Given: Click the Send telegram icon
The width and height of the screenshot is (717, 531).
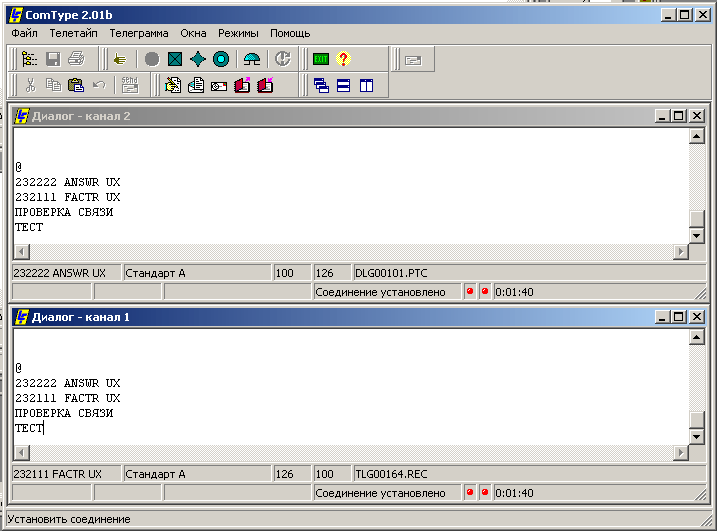Looking at the screenshot, I should 130,85.
